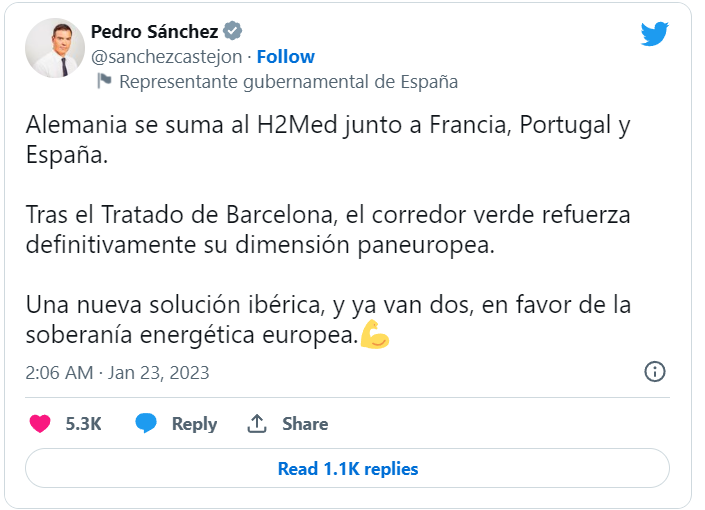Click the Share text label
Viewport: 705px width, 510px height.
[305, 424]
